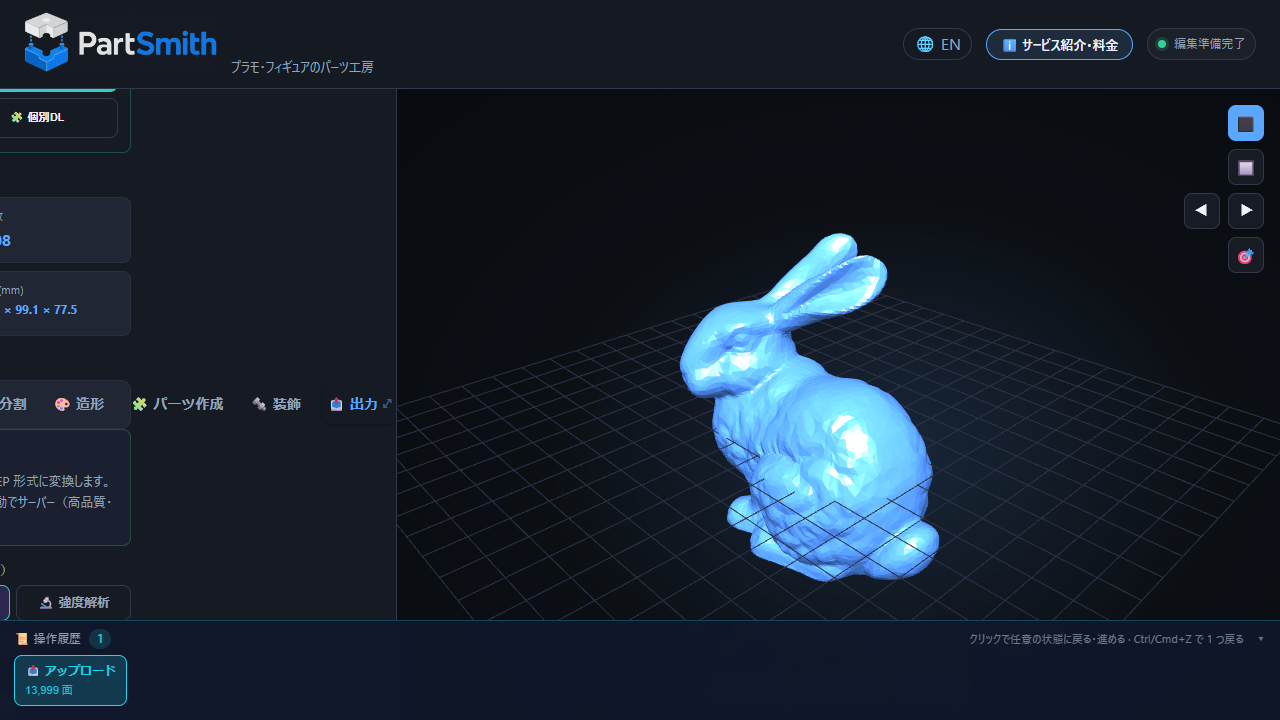Select the light square view mode icon
This screenshot has width=1280, height=720.
coord(1246,167)
